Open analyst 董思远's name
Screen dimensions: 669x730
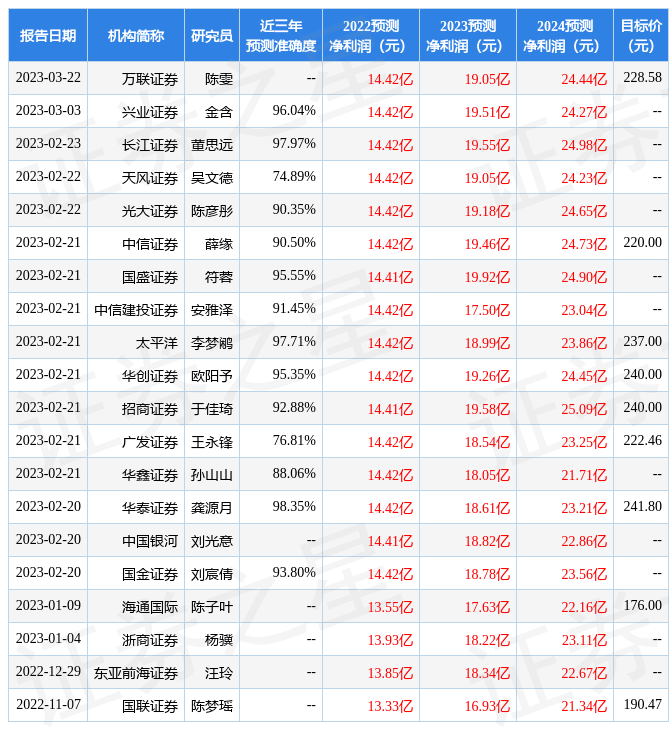point(211,144)
